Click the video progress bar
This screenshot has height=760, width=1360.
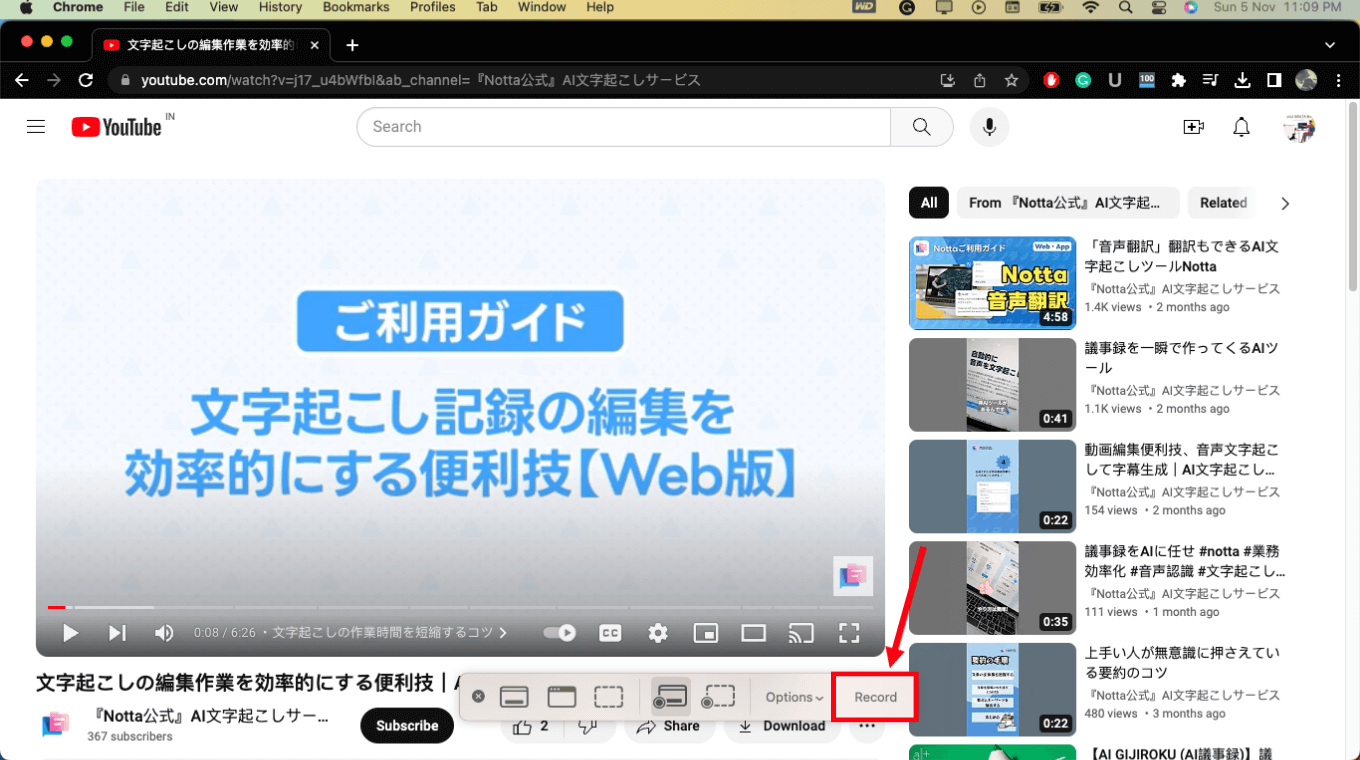pyautogui.click(x=460, y=607)
